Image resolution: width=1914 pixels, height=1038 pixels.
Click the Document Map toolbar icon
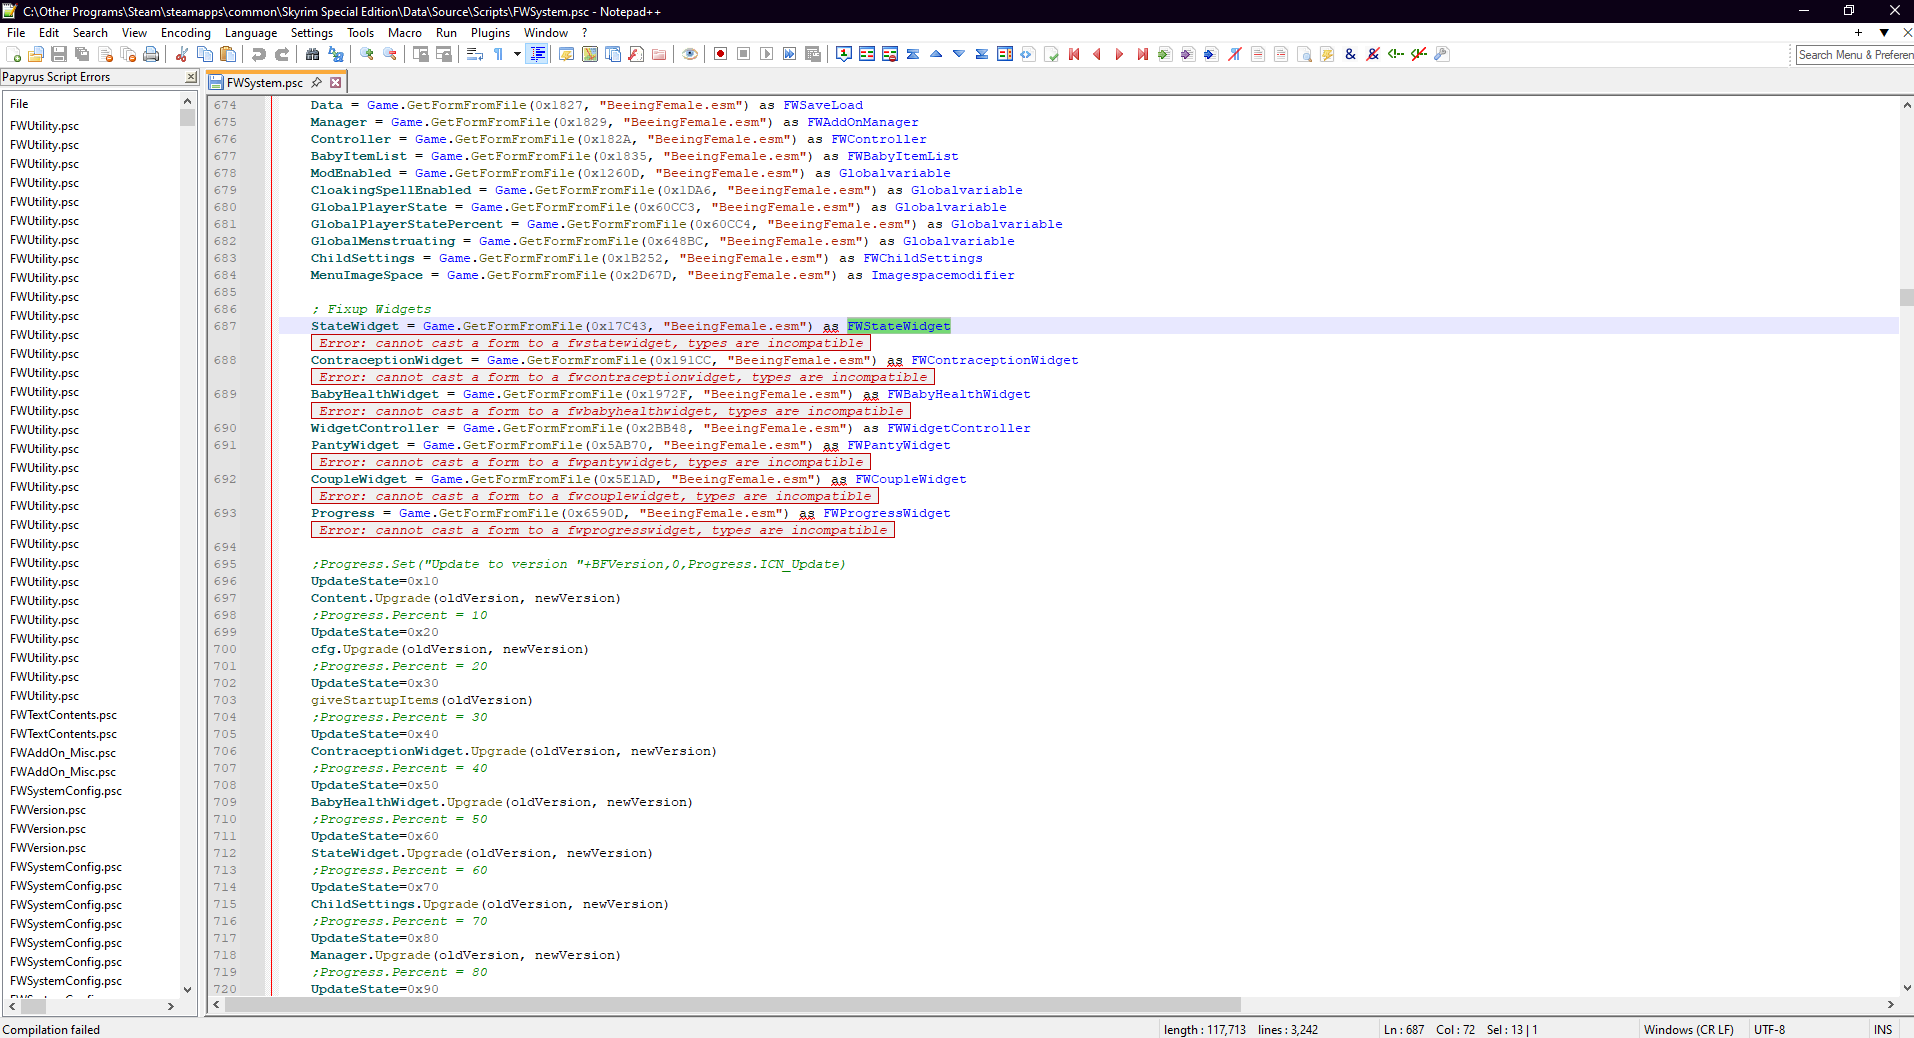point(590,54)
